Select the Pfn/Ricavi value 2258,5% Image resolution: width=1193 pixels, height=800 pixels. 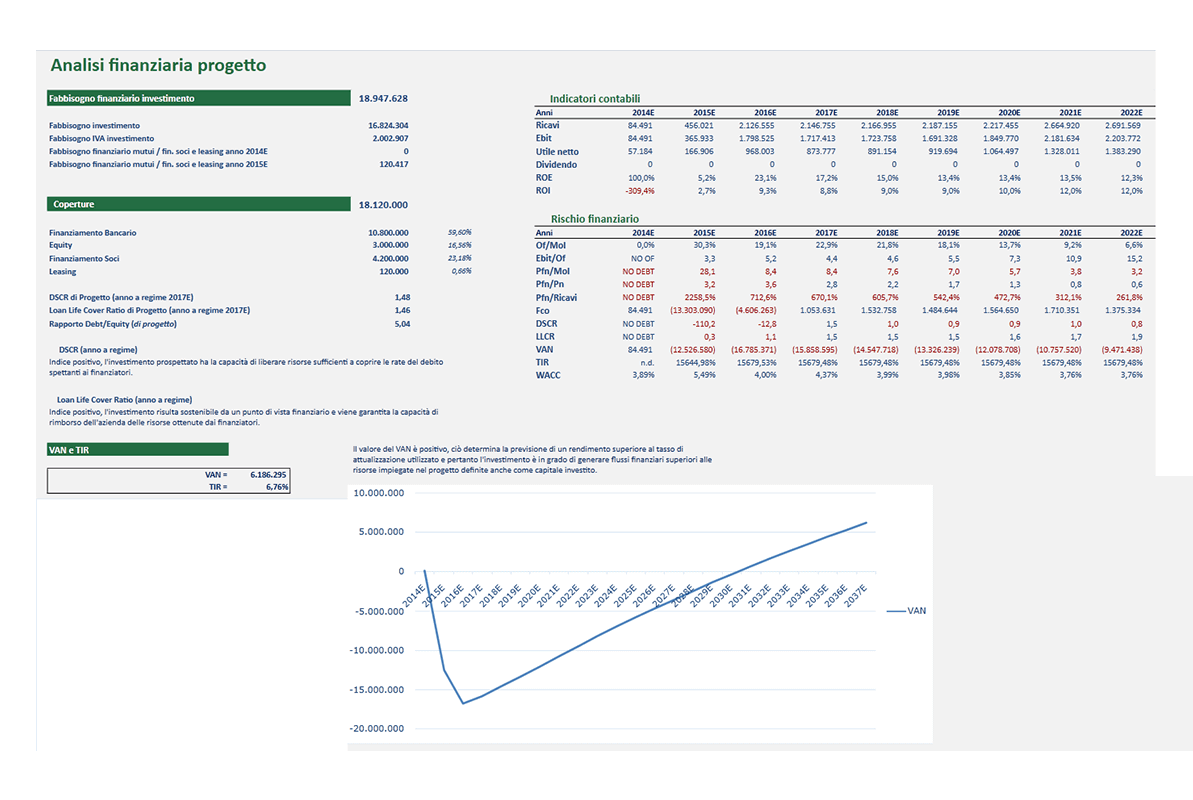point(700,298)
